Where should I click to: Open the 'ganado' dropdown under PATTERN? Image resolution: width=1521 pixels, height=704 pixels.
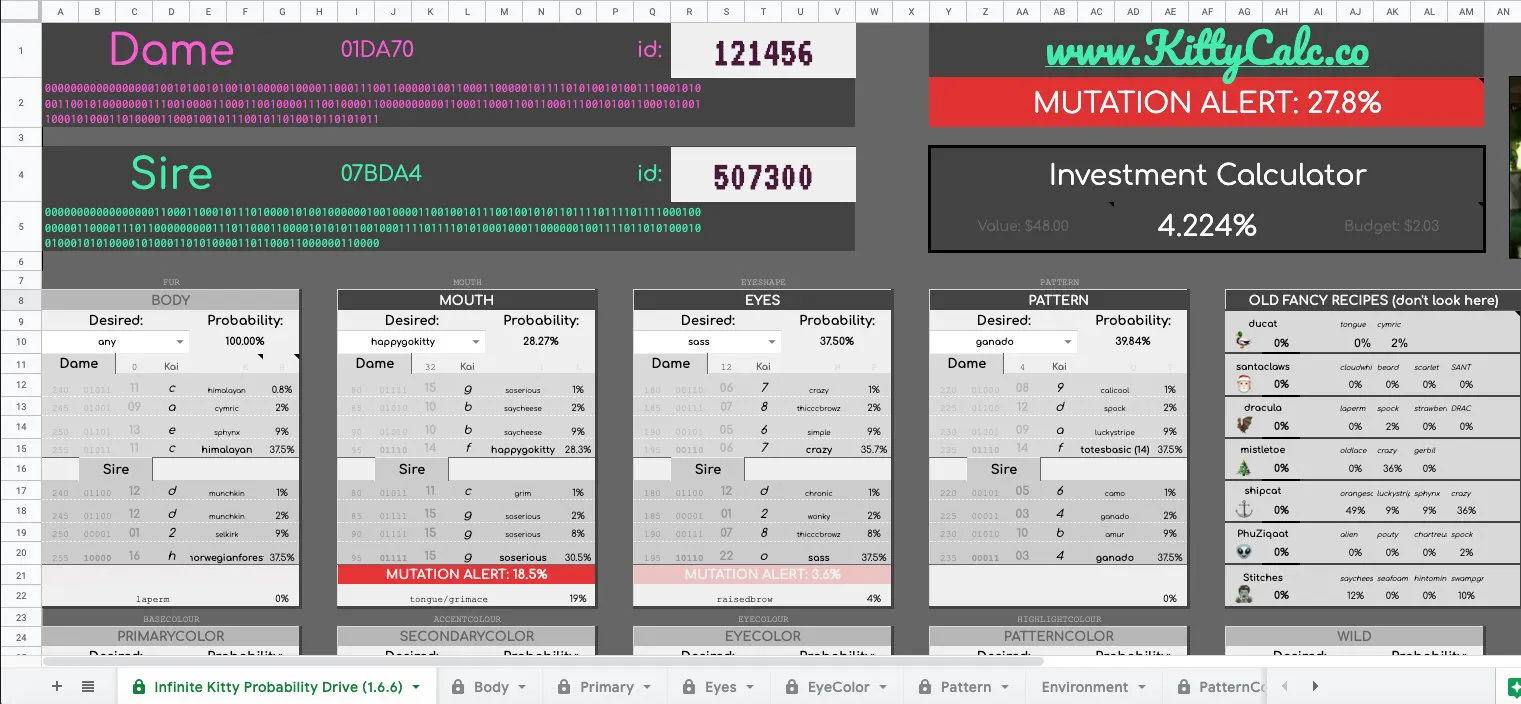1067,341
